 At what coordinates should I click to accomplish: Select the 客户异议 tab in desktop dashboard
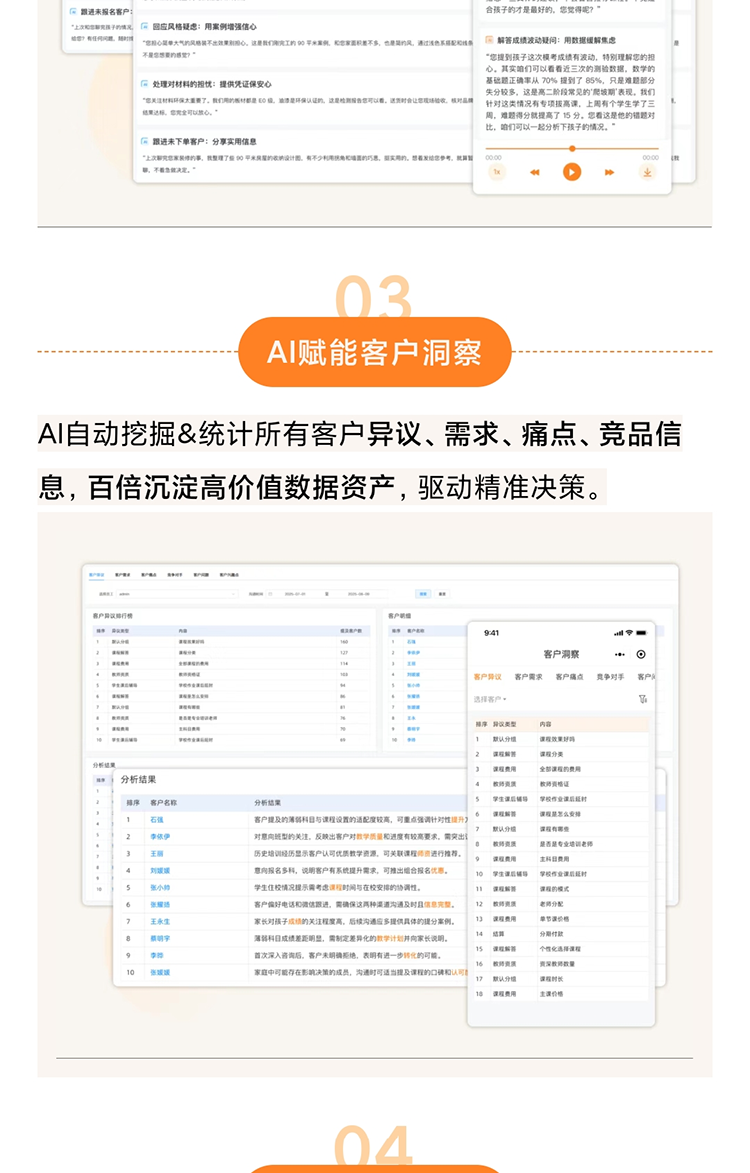click(96, 575)
